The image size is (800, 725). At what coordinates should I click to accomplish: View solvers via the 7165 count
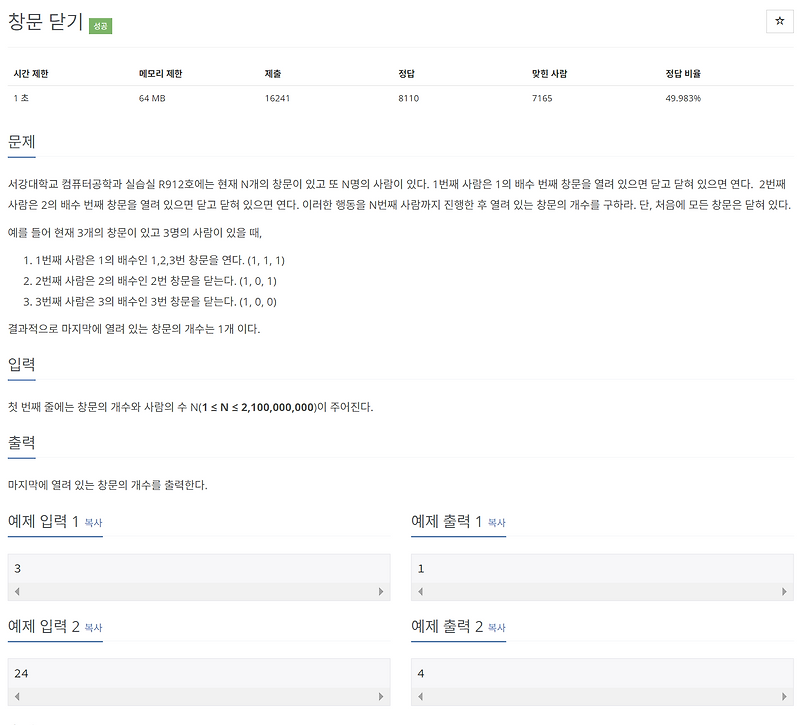540,98
